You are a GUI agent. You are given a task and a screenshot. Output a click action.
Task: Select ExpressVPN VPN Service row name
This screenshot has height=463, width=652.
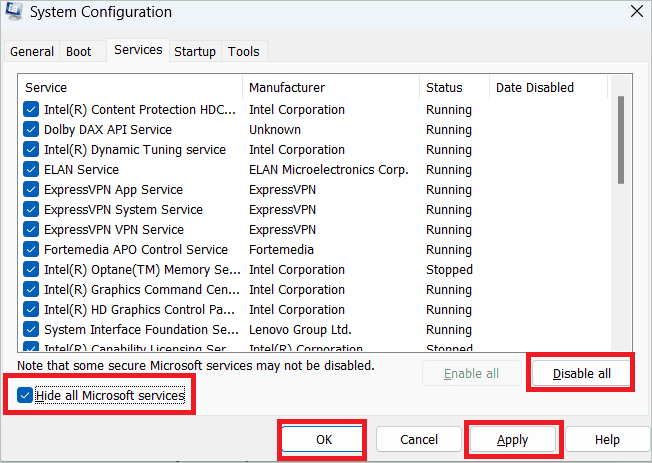pyautogui.click(x=114, y=230)
